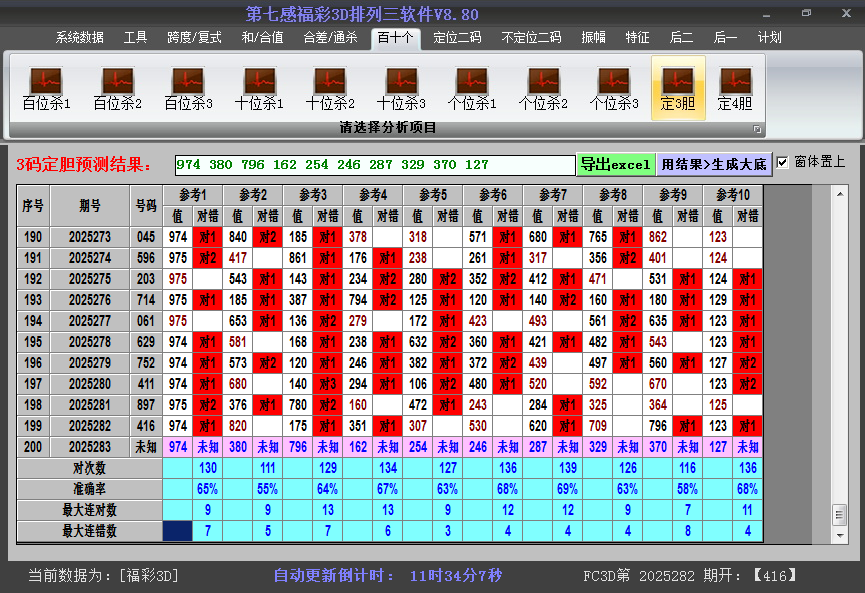Choose the 个位杀2 analysis icon
The image size is (865, 593).
pyautogui.click(x=543, y=88)
